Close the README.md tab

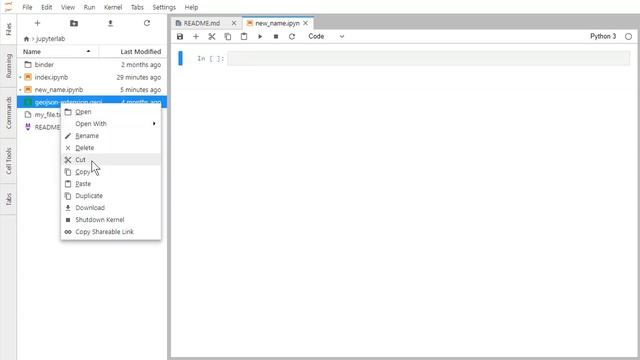click(x=234, y=23)
